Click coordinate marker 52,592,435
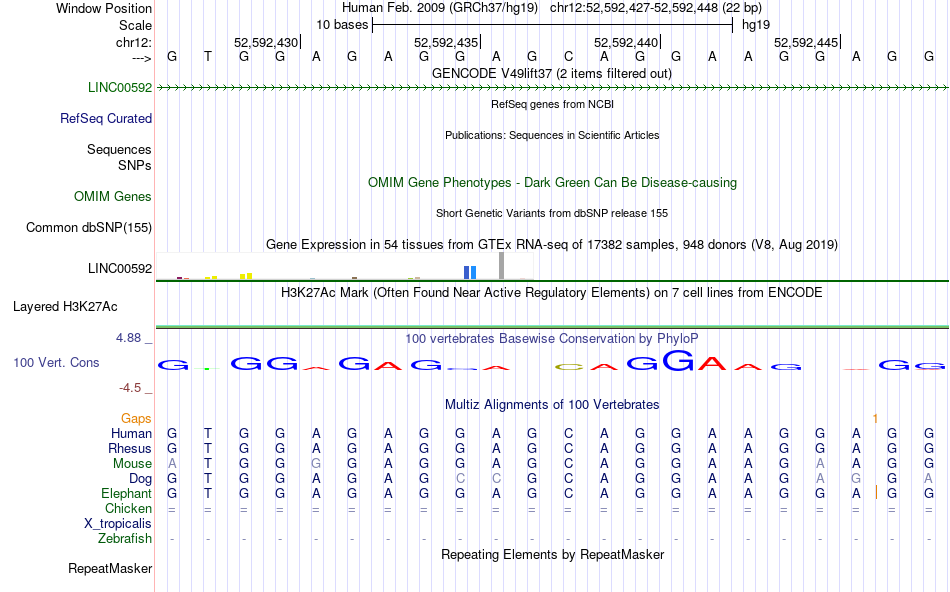 (x=446, y=42)
